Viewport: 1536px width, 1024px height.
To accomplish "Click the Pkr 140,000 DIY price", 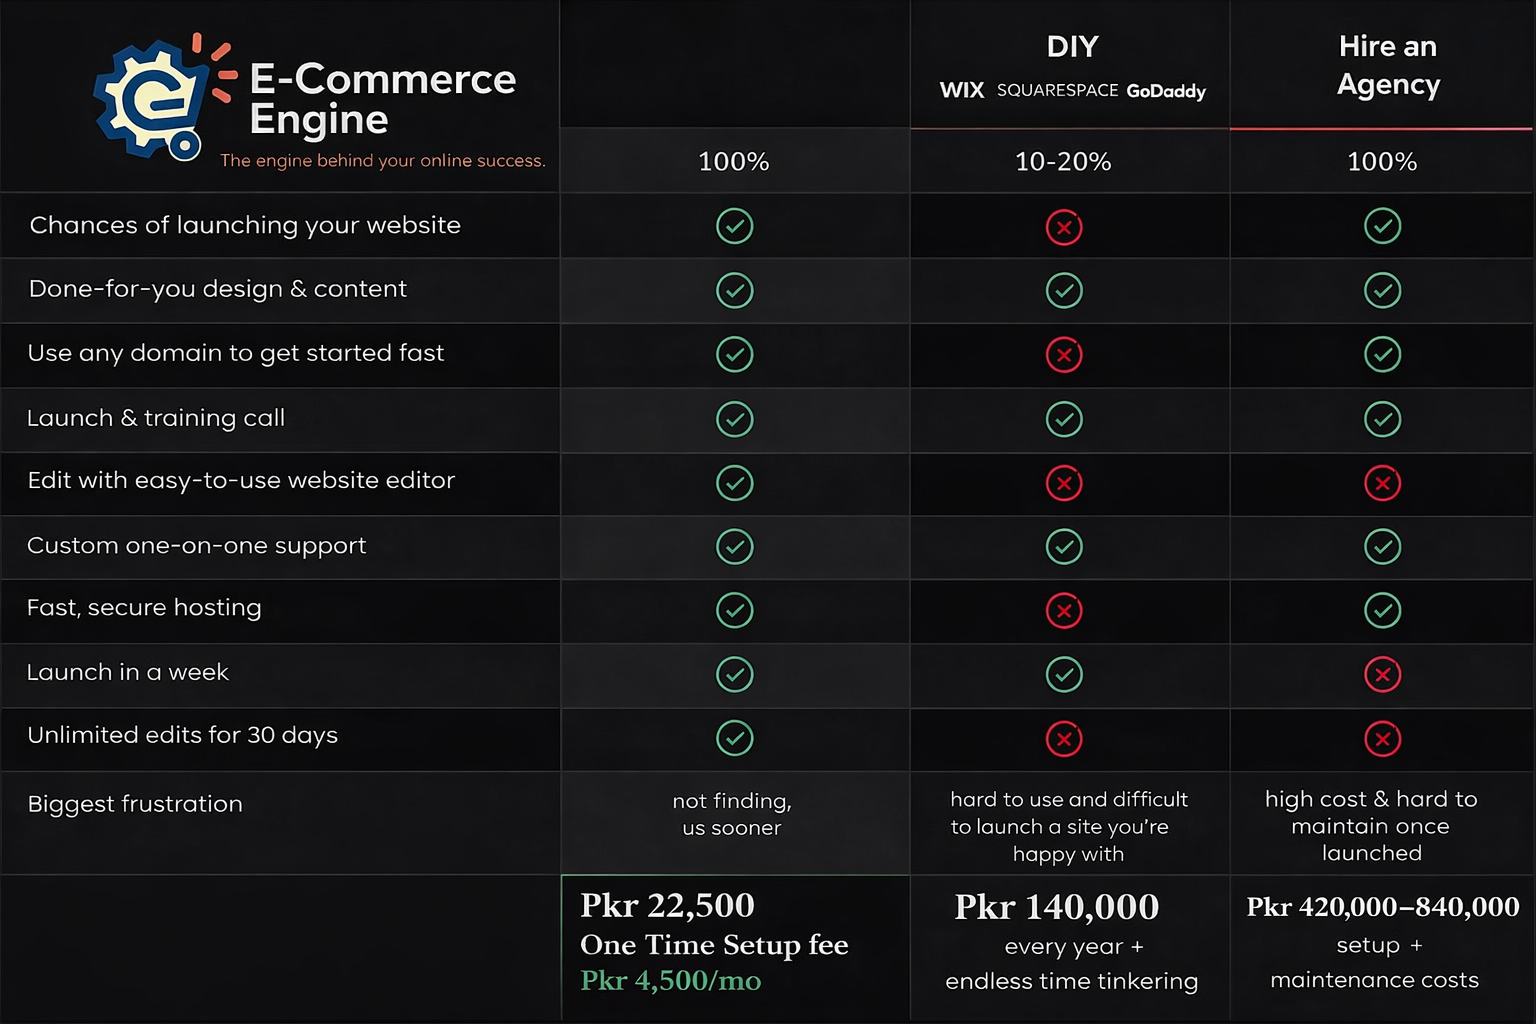I will click(1057, 907).
